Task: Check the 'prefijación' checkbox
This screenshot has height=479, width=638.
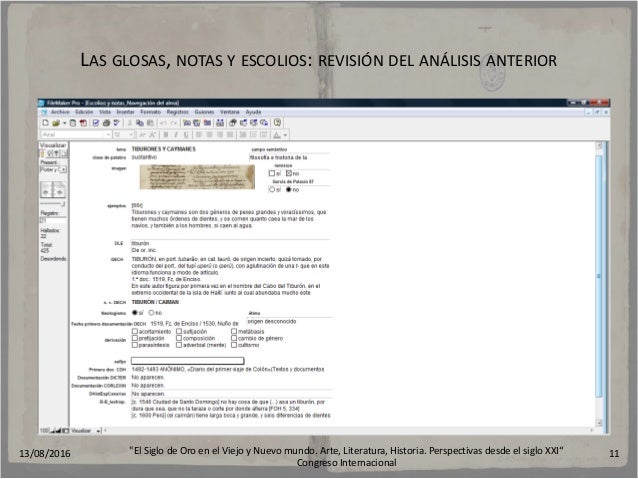Action: [x=135, y=338]
